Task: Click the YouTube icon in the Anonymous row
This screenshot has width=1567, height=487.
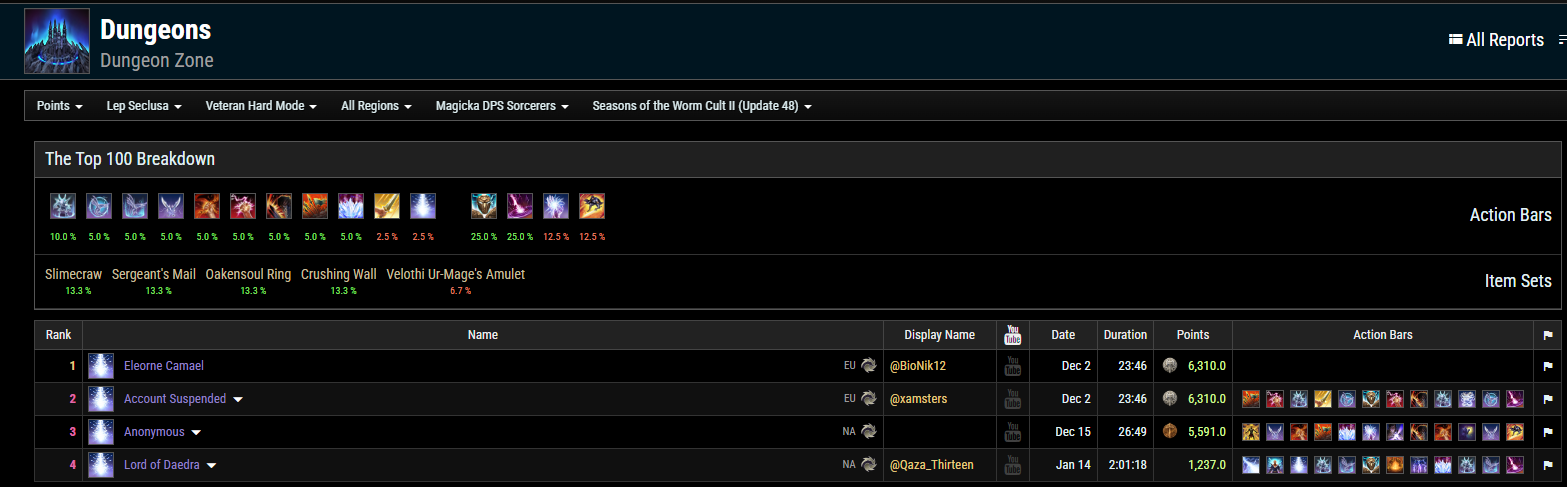Action: (1012, 432)
